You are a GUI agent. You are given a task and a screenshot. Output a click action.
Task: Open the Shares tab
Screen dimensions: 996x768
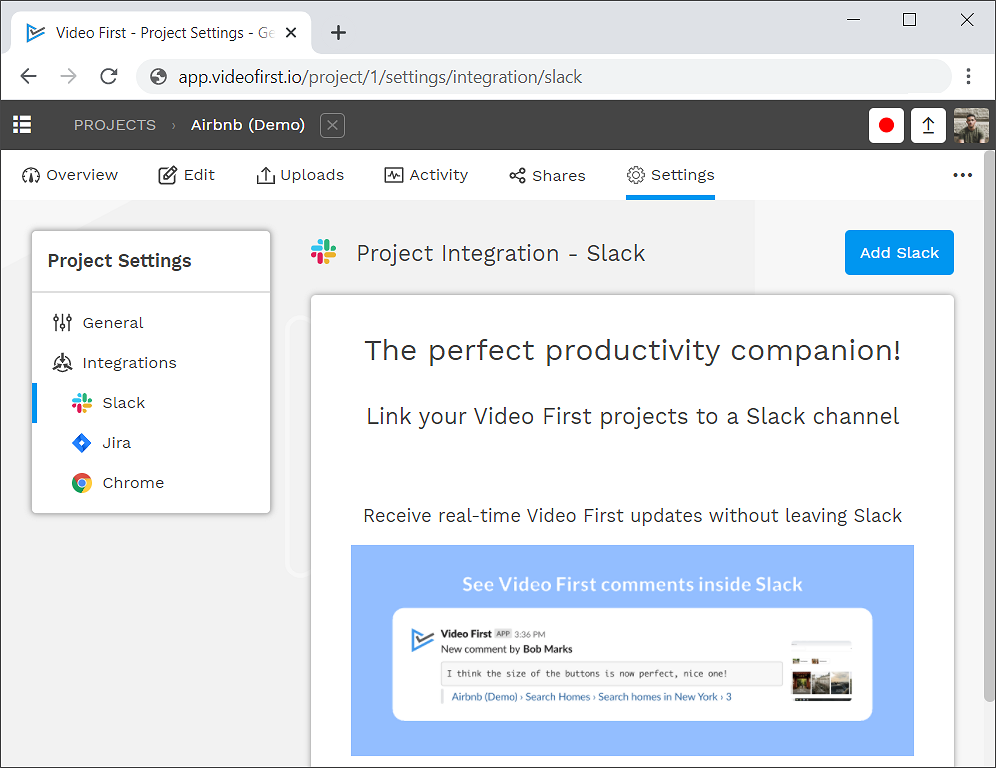click(x=547, y=175)
